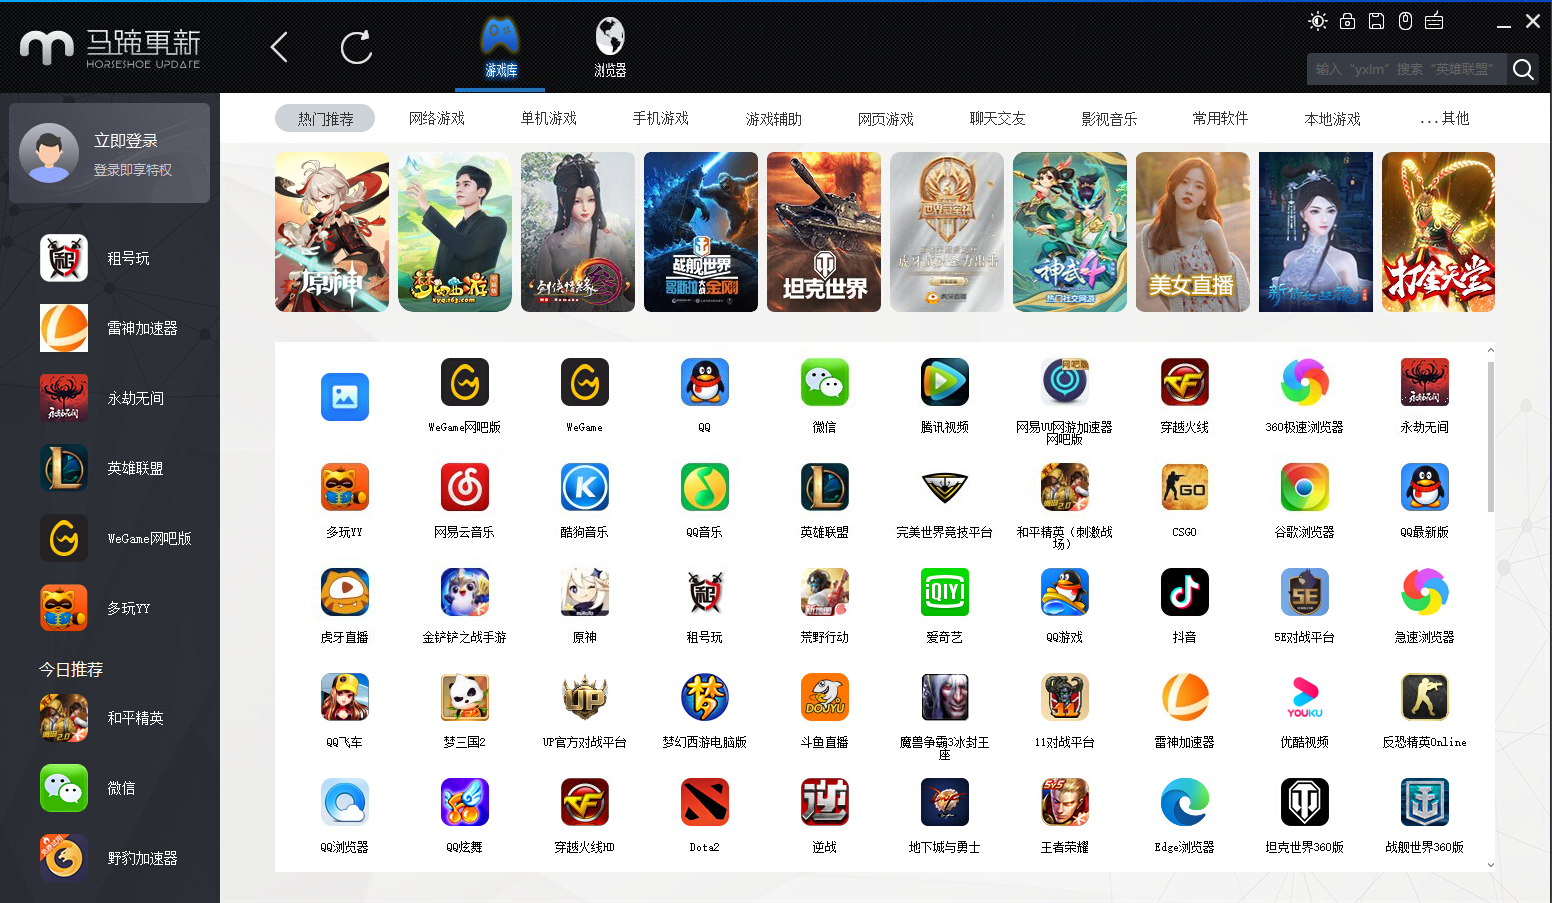
Task: Open 360极速浏览器 icon
Action: tap(1305, 382)
